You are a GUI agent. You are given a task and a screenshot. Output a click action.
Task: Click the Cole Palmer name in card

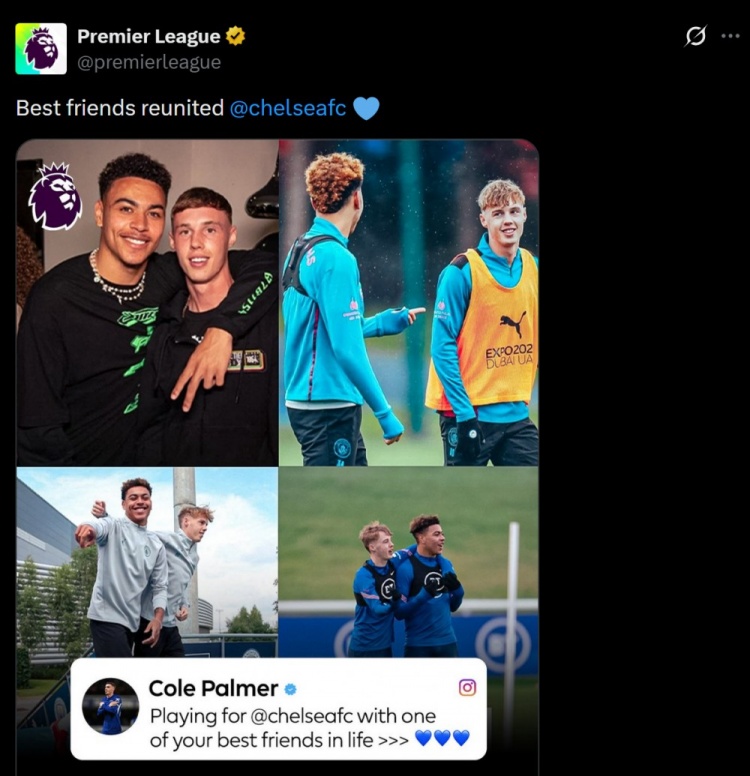pyautogui.click(x=213, y=688)
